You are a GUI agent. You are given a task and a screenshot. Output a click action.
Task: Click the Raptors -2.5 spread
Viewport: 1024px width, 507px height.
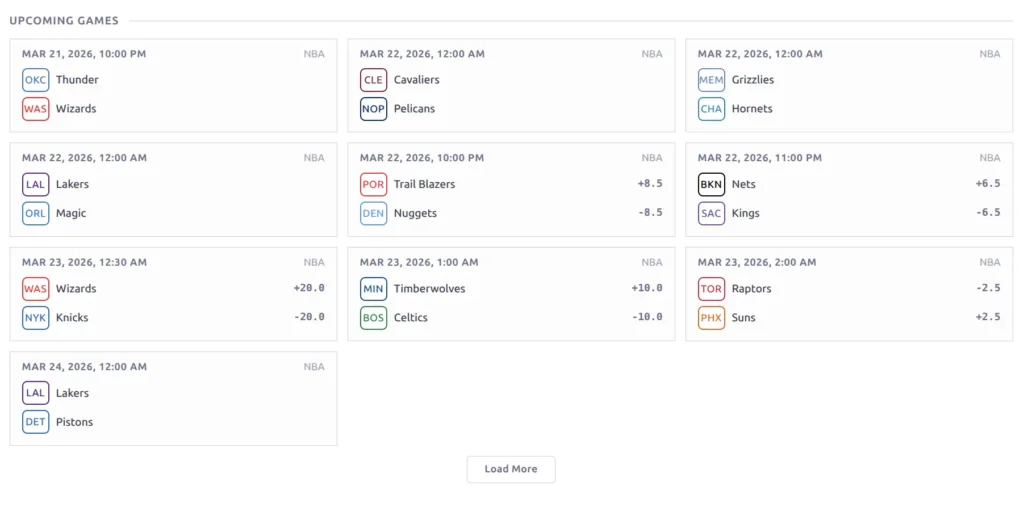[x=988, y=289]
